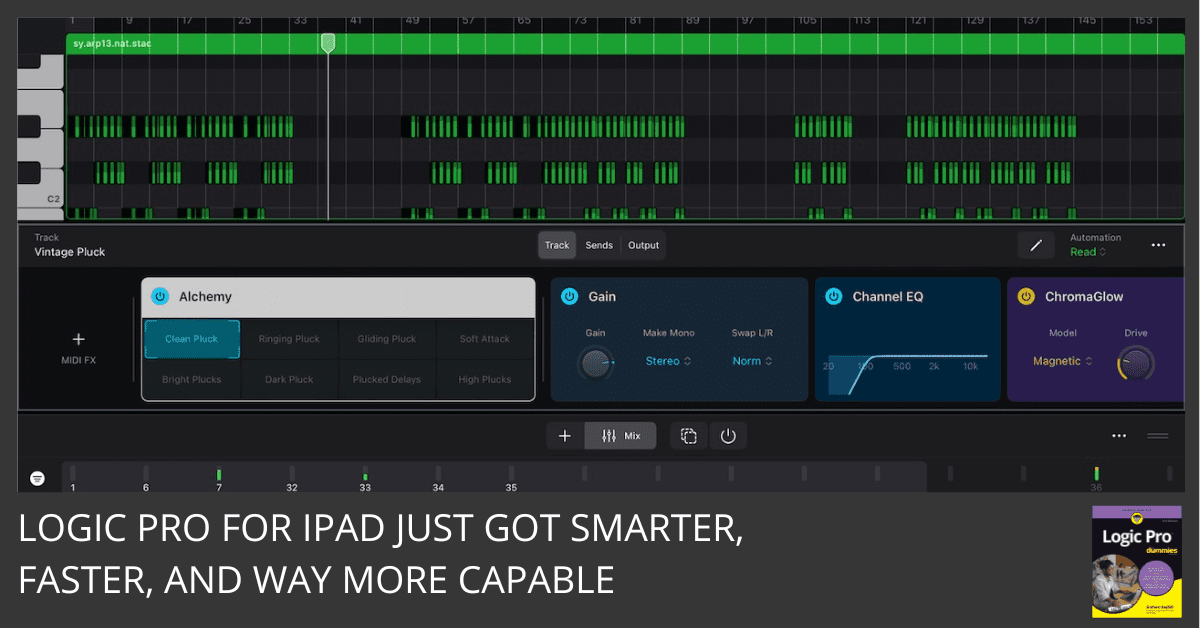
Task: Click the copy plug-ins icon right of Mix
Action: (689, 436)
